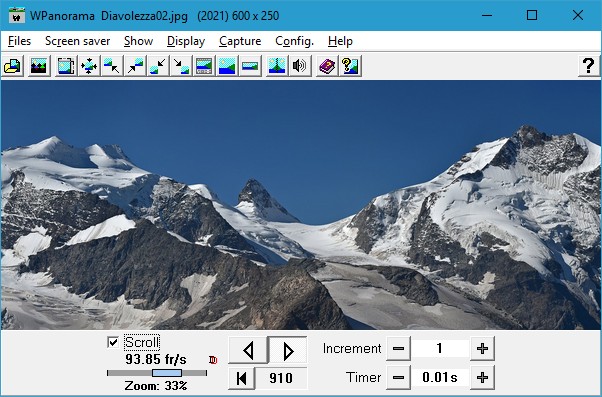Click the 93.85 fr/s frame rate text
This screenshot has height=397, width=602.
156,360
